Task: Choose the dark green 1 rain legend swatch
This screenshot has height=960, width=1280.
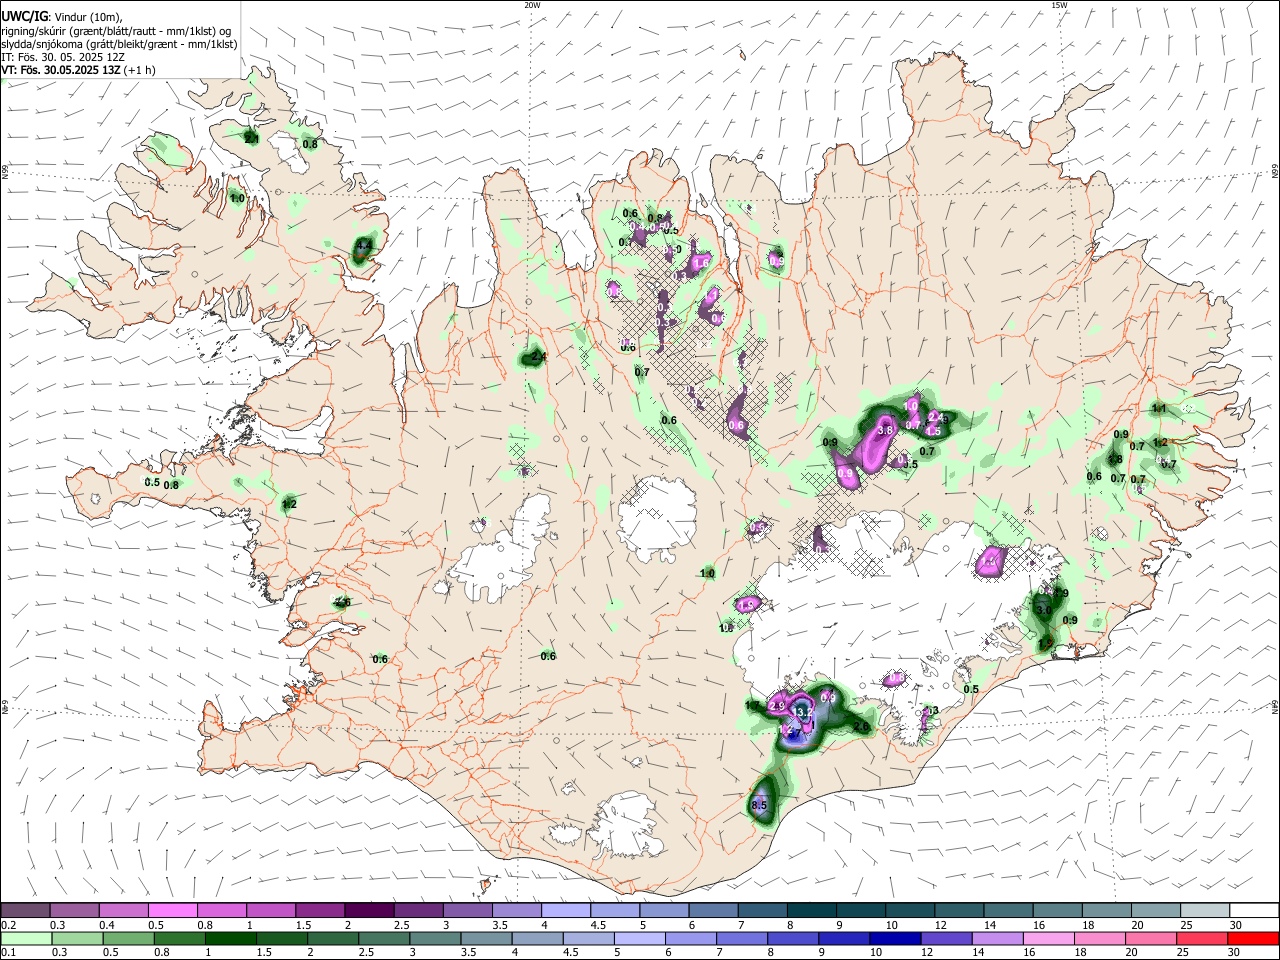Action: (x=230, y=938)
